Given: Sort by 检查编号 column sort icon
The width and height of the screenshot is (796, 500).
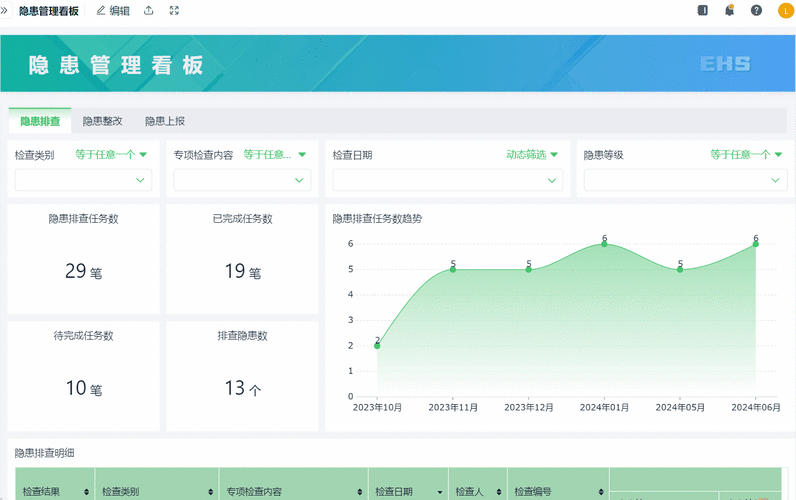Looking at the screenshot, I should point(601,491).
